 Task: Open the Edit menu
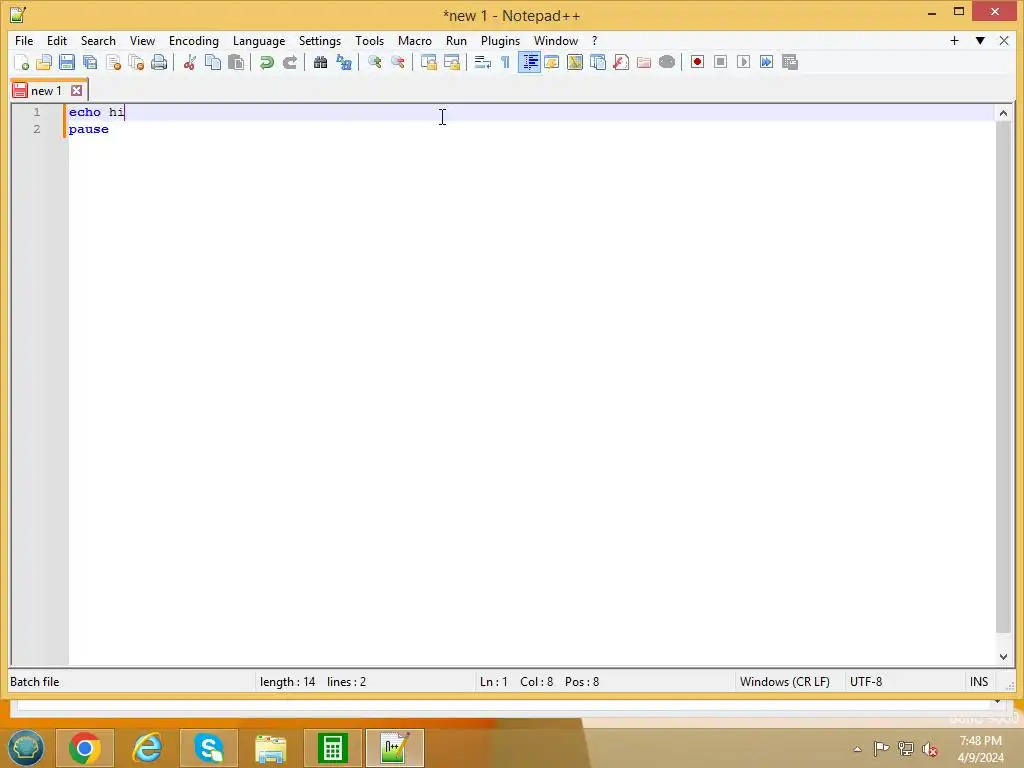click(x=57, y=40)
